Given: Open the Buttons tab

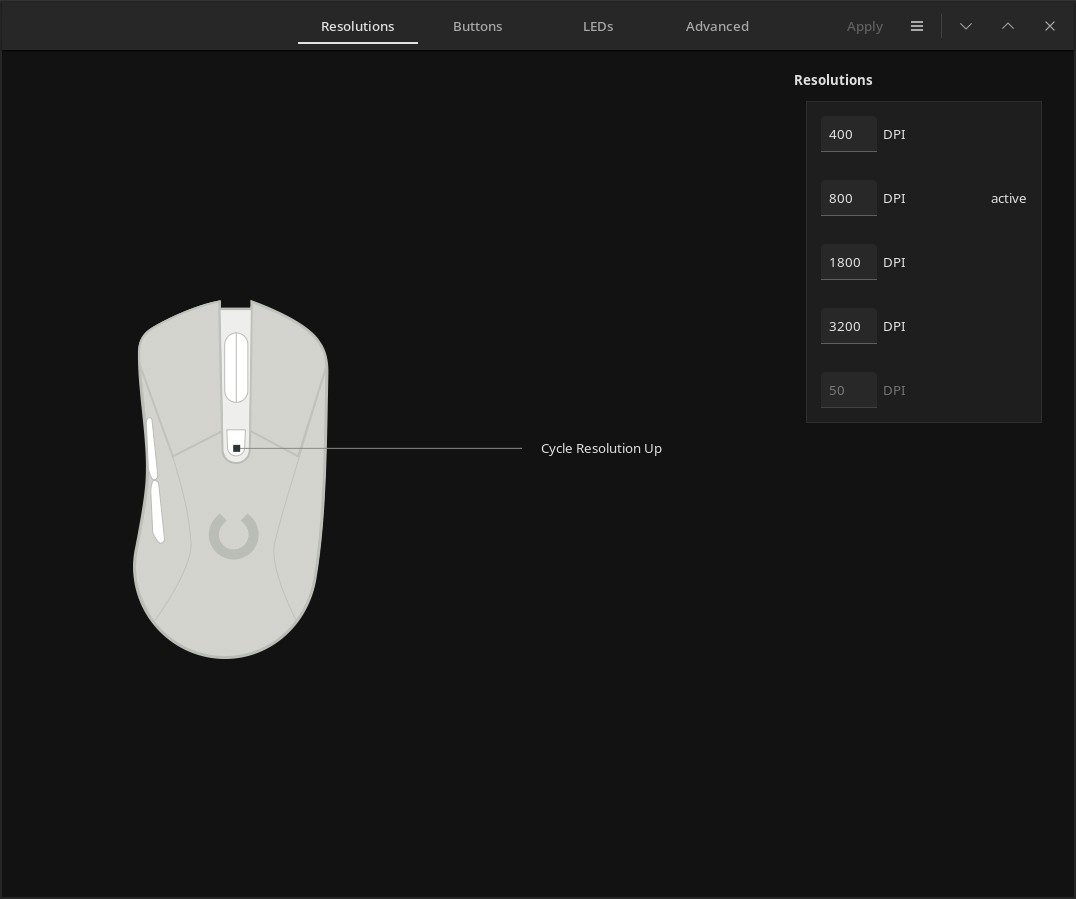Looking at the screenshot, I should tap(478, 26).
